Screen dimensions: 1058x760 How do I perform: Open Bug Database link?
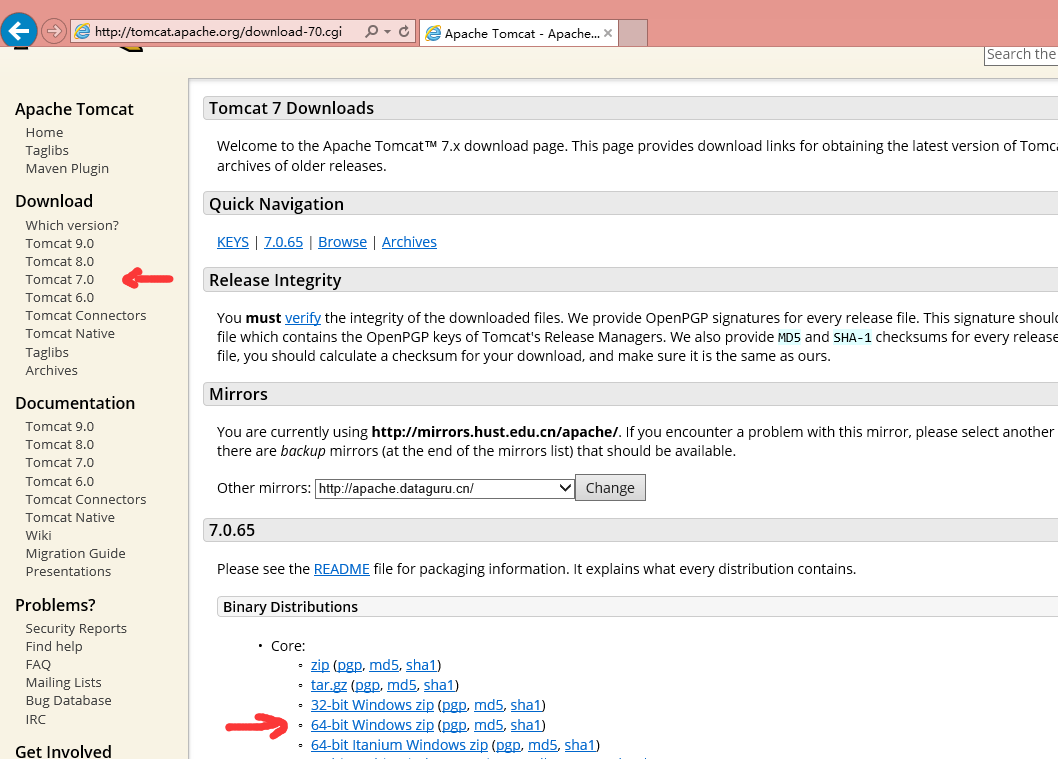pos(69,701)
